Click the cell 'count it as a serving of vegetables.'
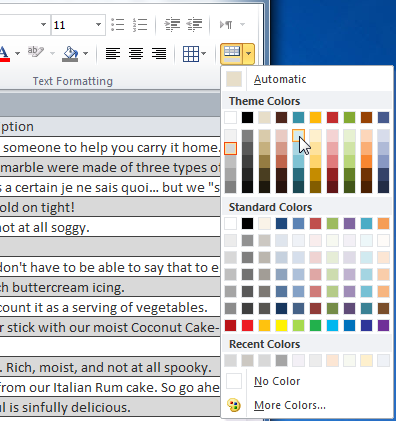 110,307
